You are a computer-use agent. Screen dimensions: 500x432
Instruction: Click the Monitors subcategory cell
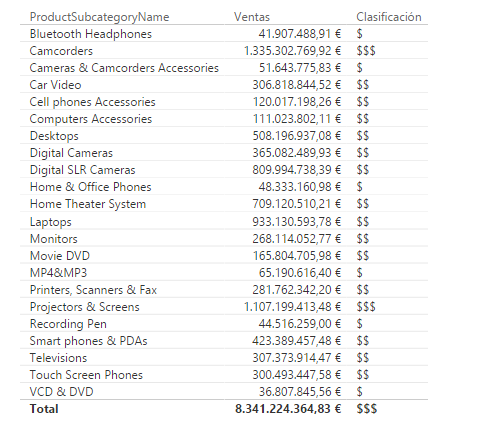[53, 239]
